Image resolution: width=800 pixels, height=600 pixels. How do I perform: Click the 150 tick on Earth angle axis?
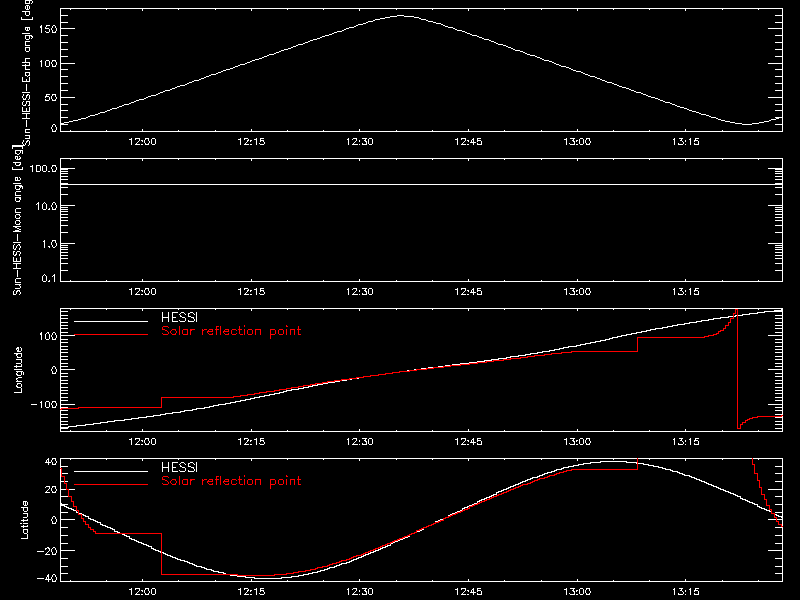point(48,29)
